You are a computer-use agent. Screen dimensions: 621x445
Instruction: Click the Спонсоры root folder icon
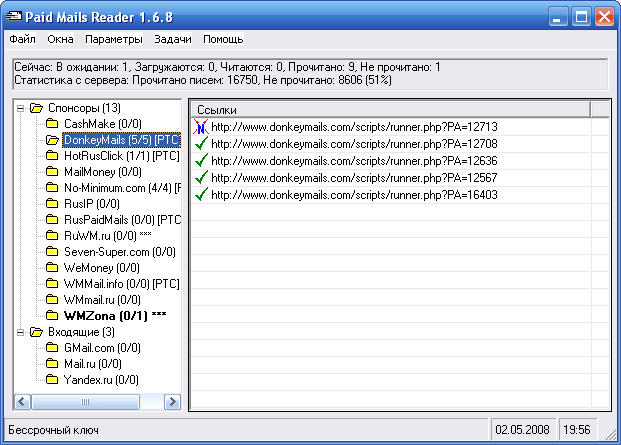pos(36,108)
